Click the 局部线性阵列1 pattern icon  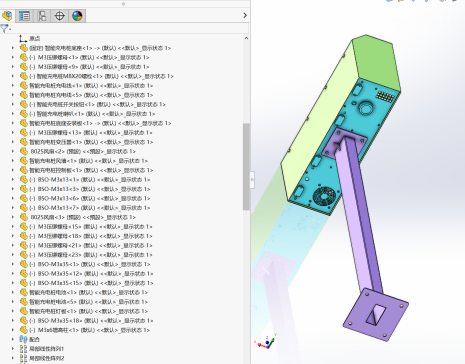(x=23, y=349)
